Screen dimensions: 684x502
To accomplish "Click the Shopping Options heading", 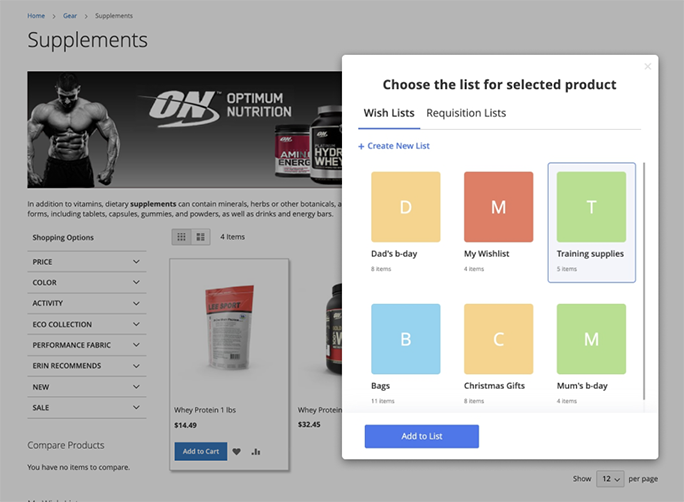I will click(x=63, y=237).
